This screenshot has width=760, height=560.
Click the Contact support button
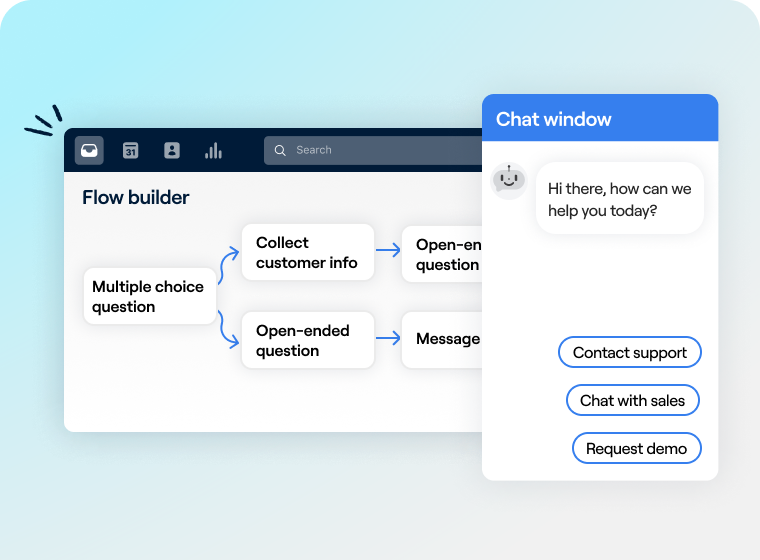(630, 352)
